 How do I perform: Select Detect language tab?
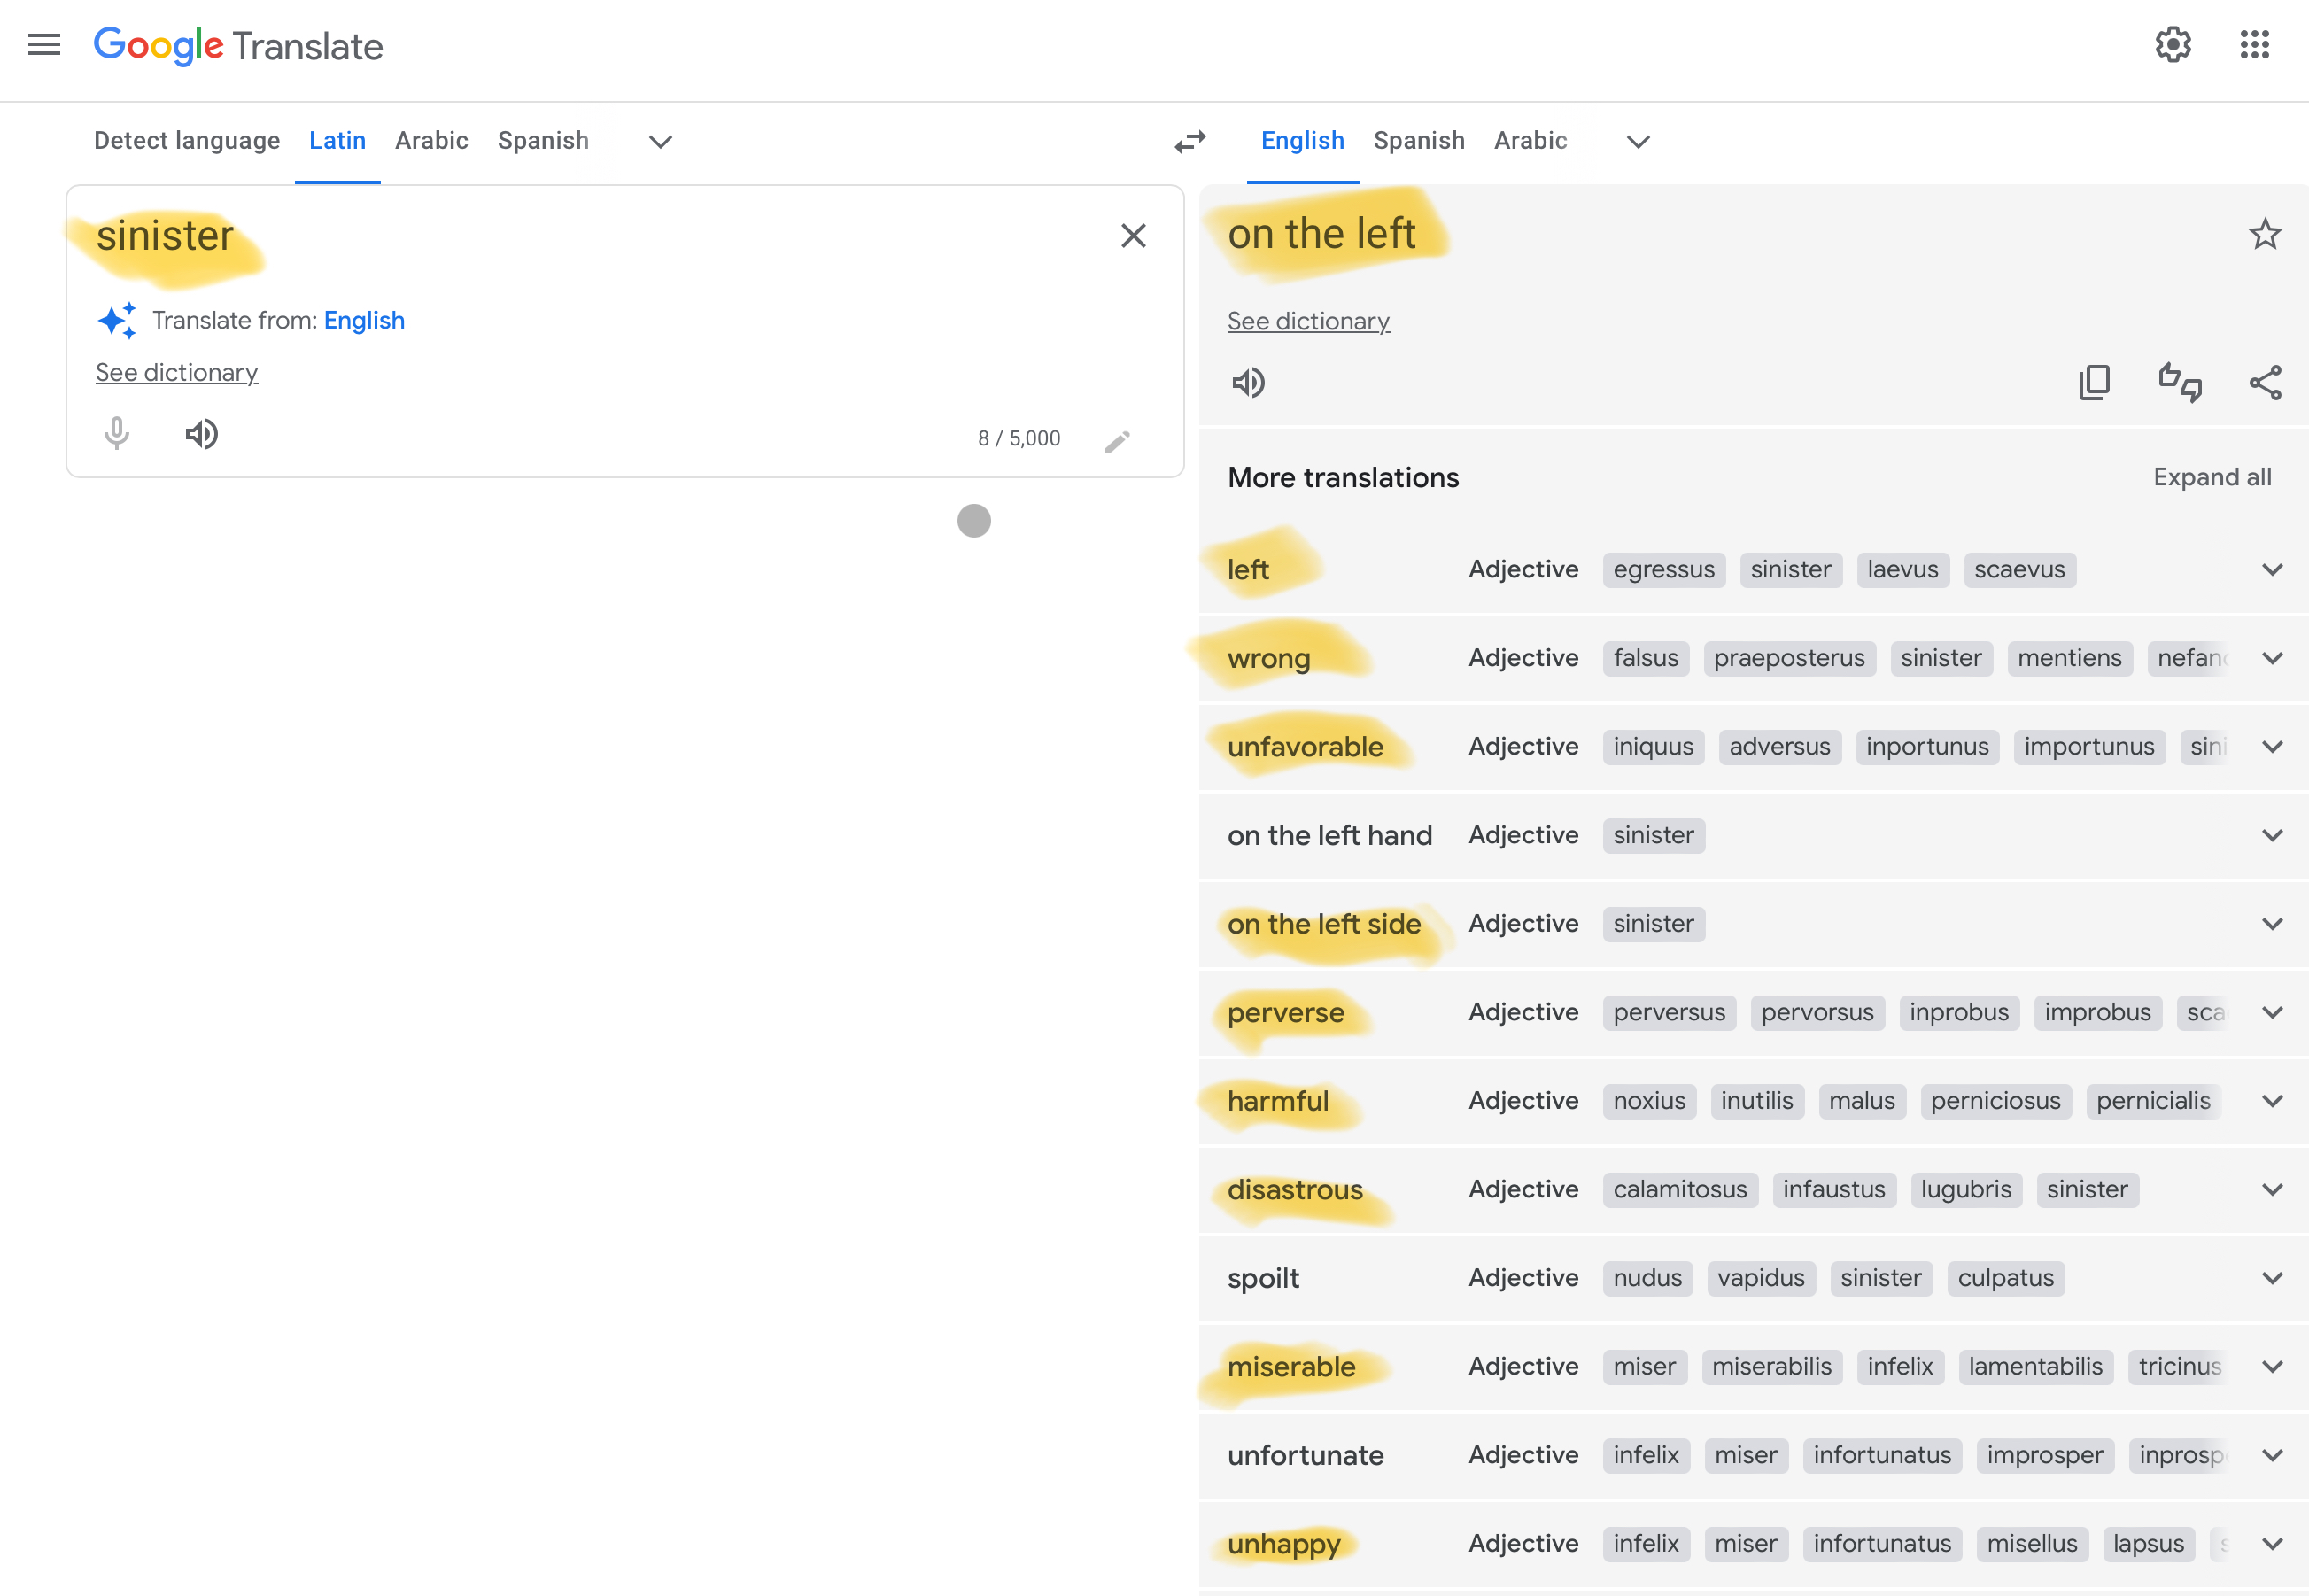click(187, 141)
